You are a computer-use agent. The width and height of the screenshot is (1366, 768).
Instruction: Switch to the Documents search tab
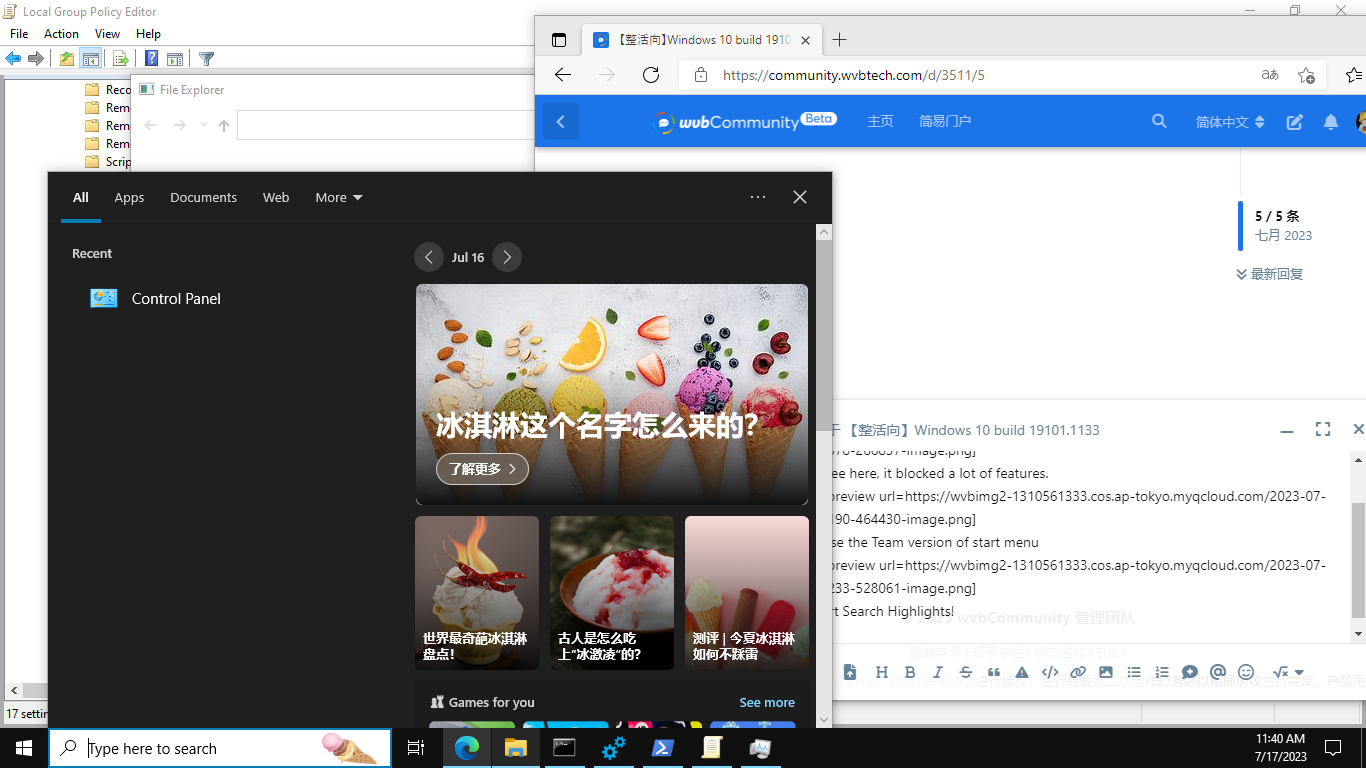(203, 197)
